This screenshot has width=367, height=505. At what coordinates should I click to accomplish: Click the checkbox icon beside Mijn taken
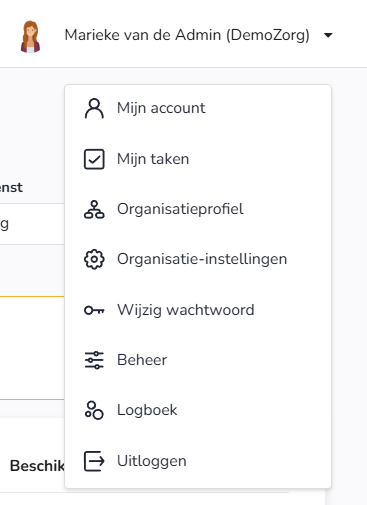94,159
